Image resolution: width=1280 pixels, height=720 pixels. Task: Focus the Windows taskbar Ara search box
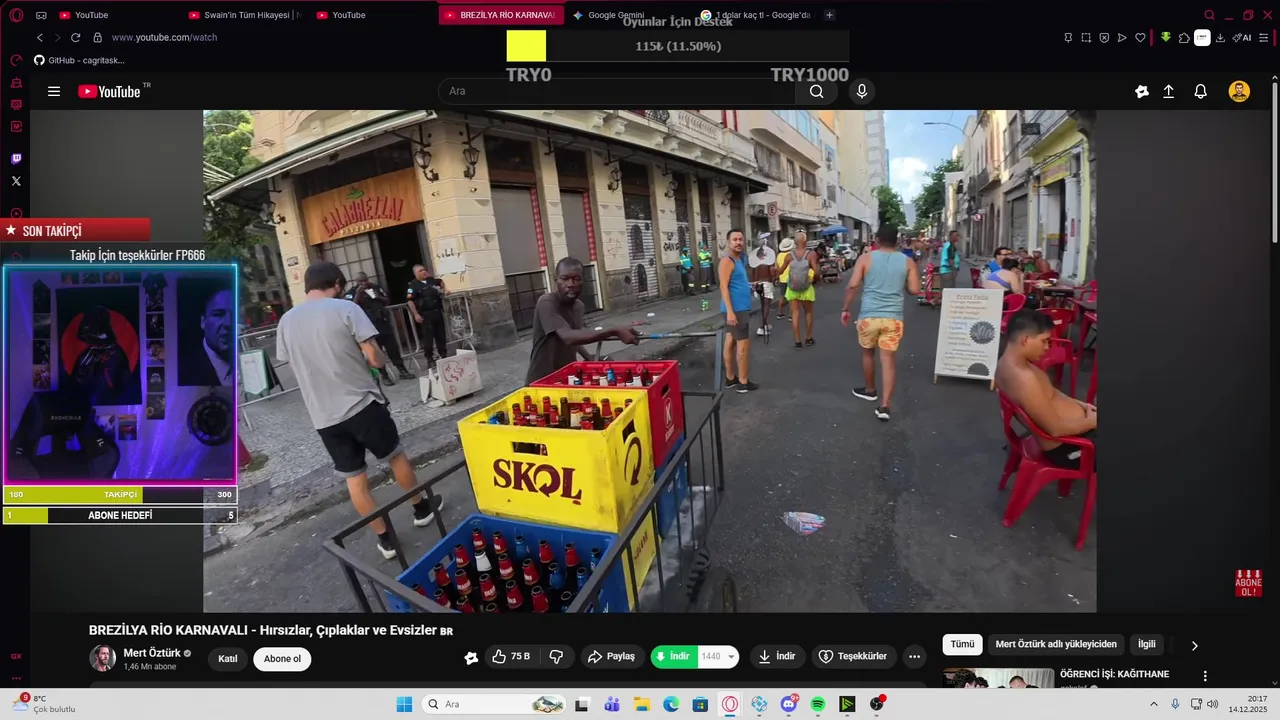pos(492,704)
